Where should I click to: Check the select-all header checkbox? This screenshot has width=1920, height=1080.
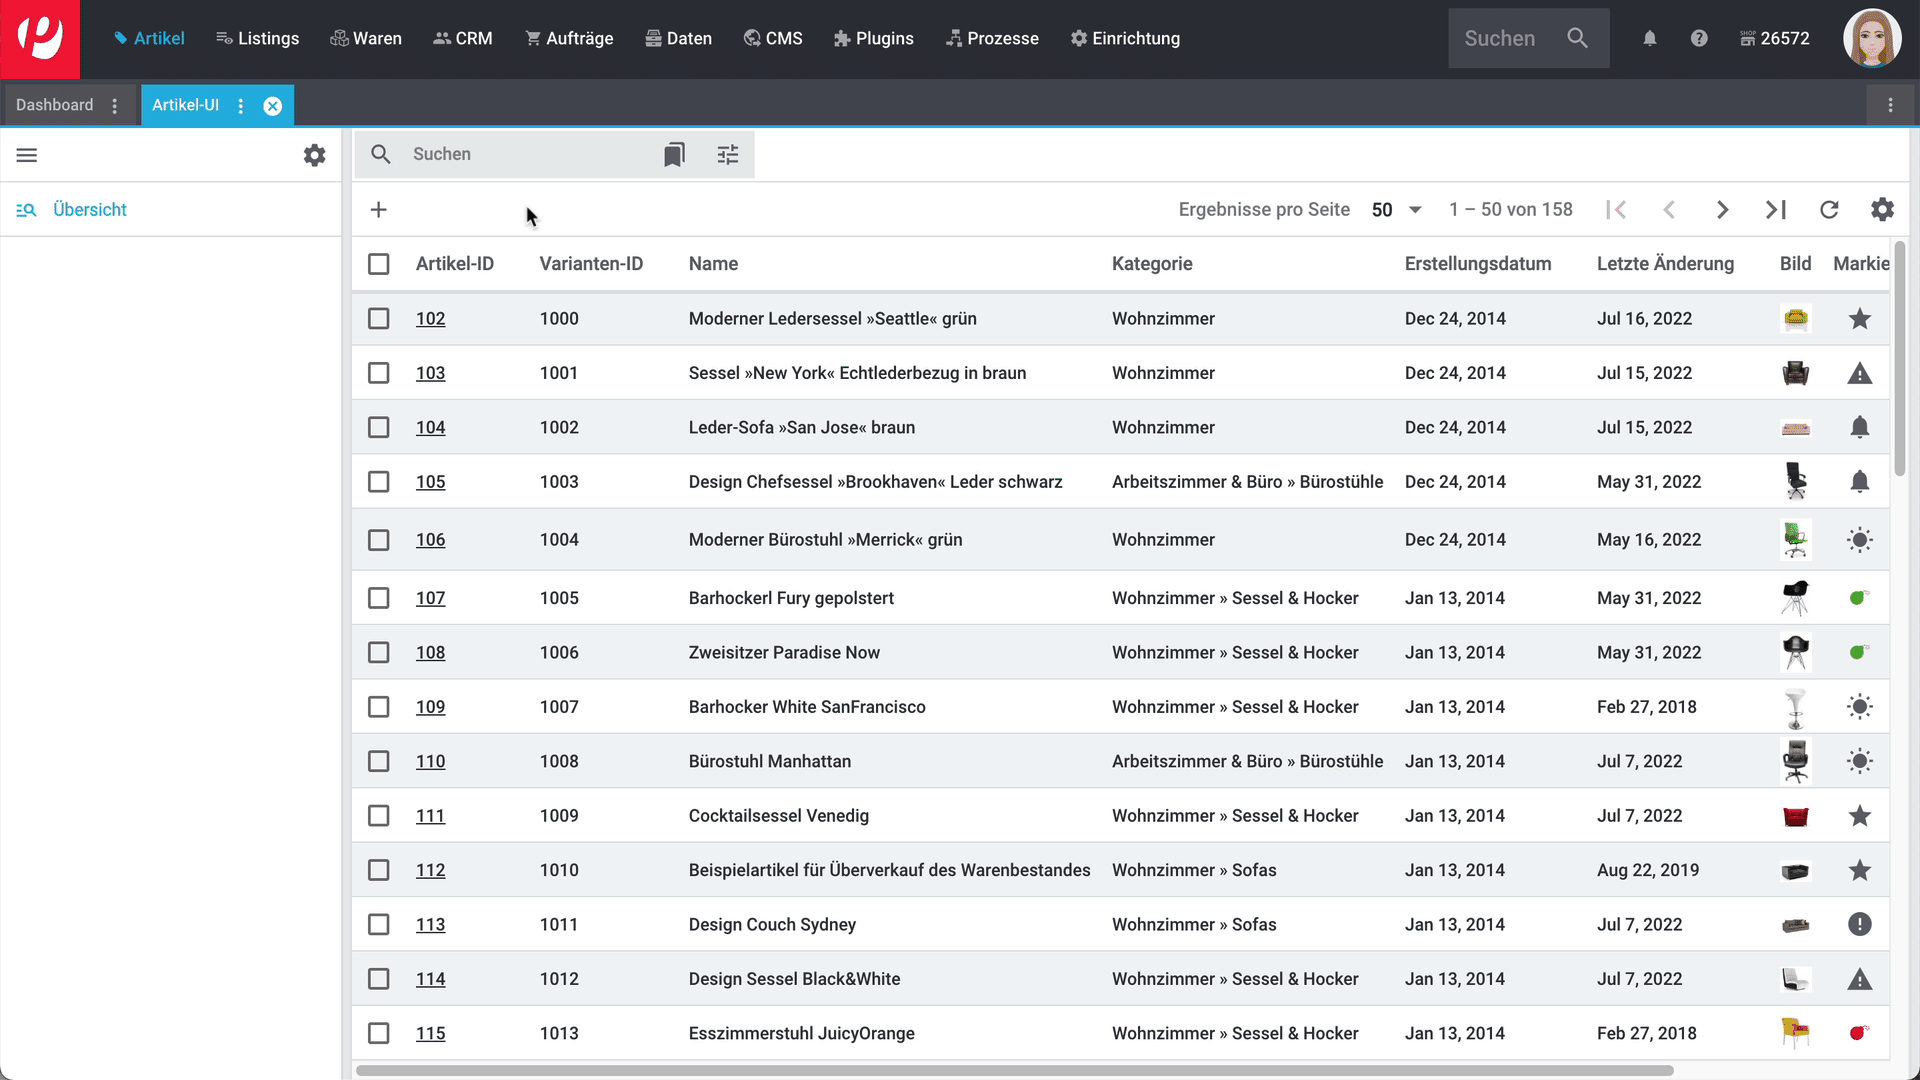coord(378,264)
